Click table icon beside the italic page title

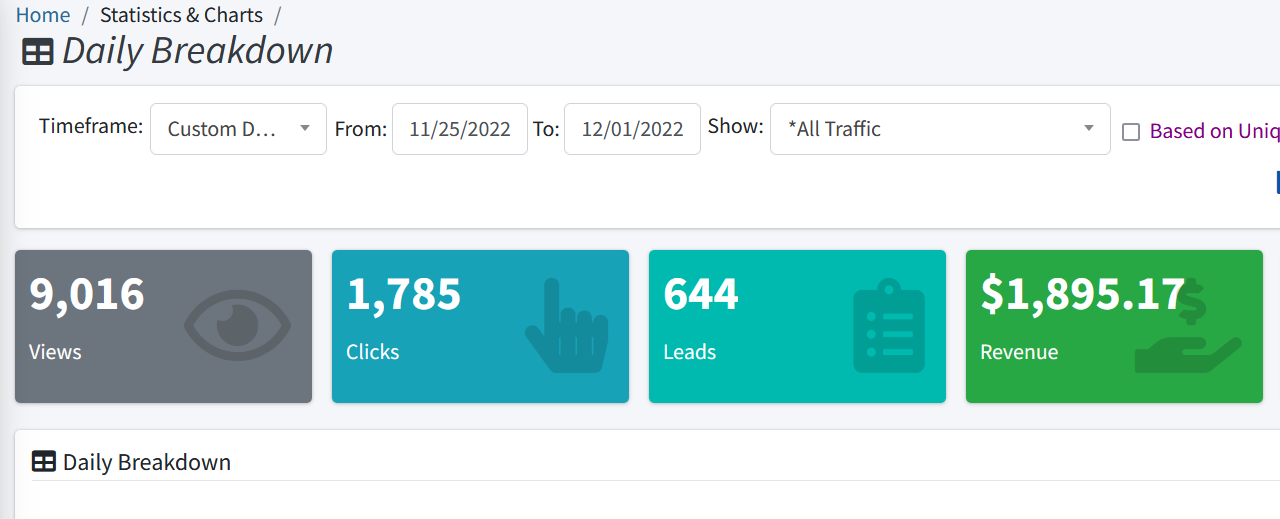coord(38,52)
